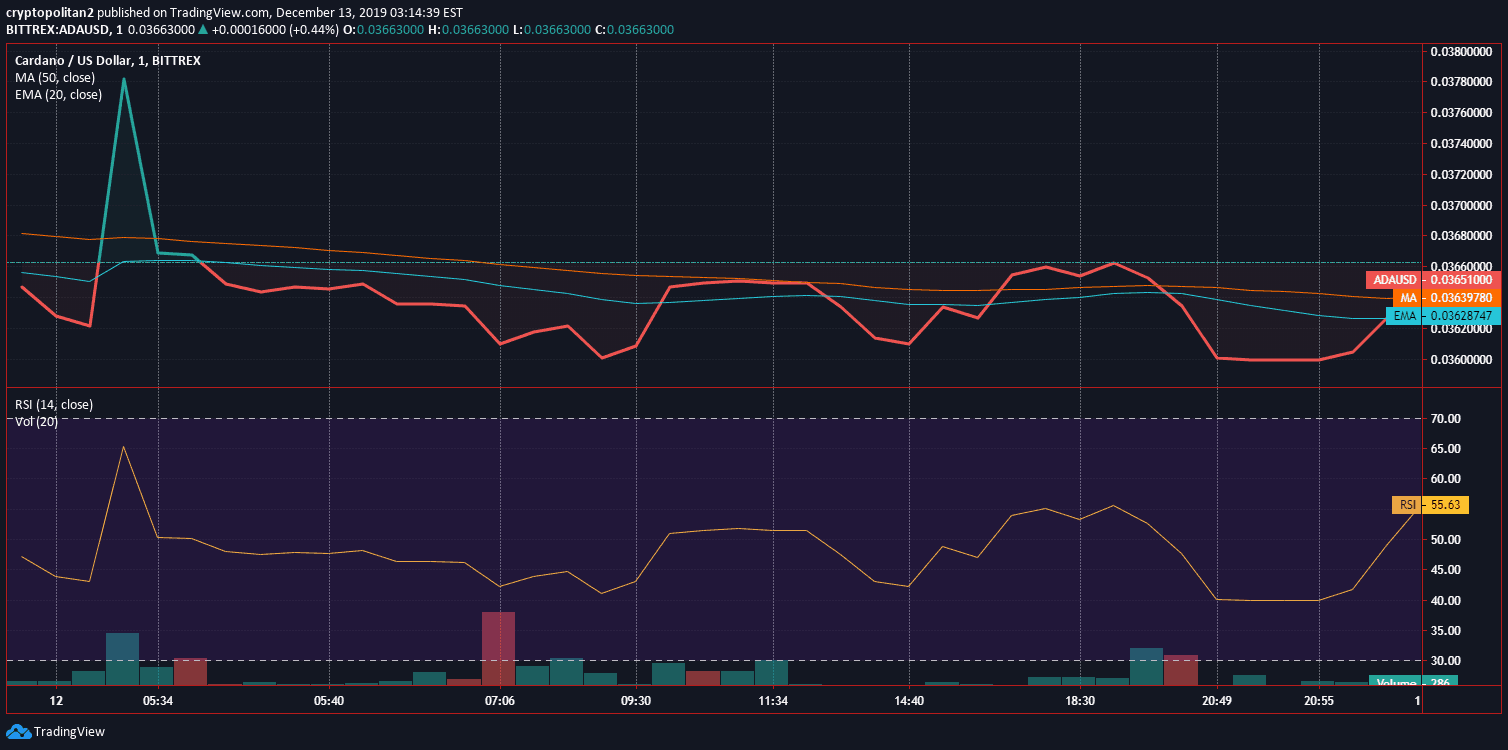The height and width of the screenshot is (750, 1508).
Task: Click the cryptopolitan2 publisher name
Action: point(49,13)
